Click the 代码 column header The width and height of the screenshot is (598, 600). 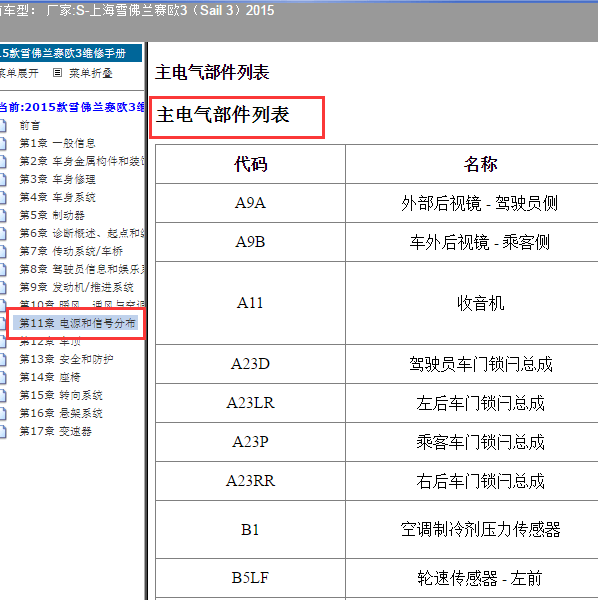click(251, 164)
